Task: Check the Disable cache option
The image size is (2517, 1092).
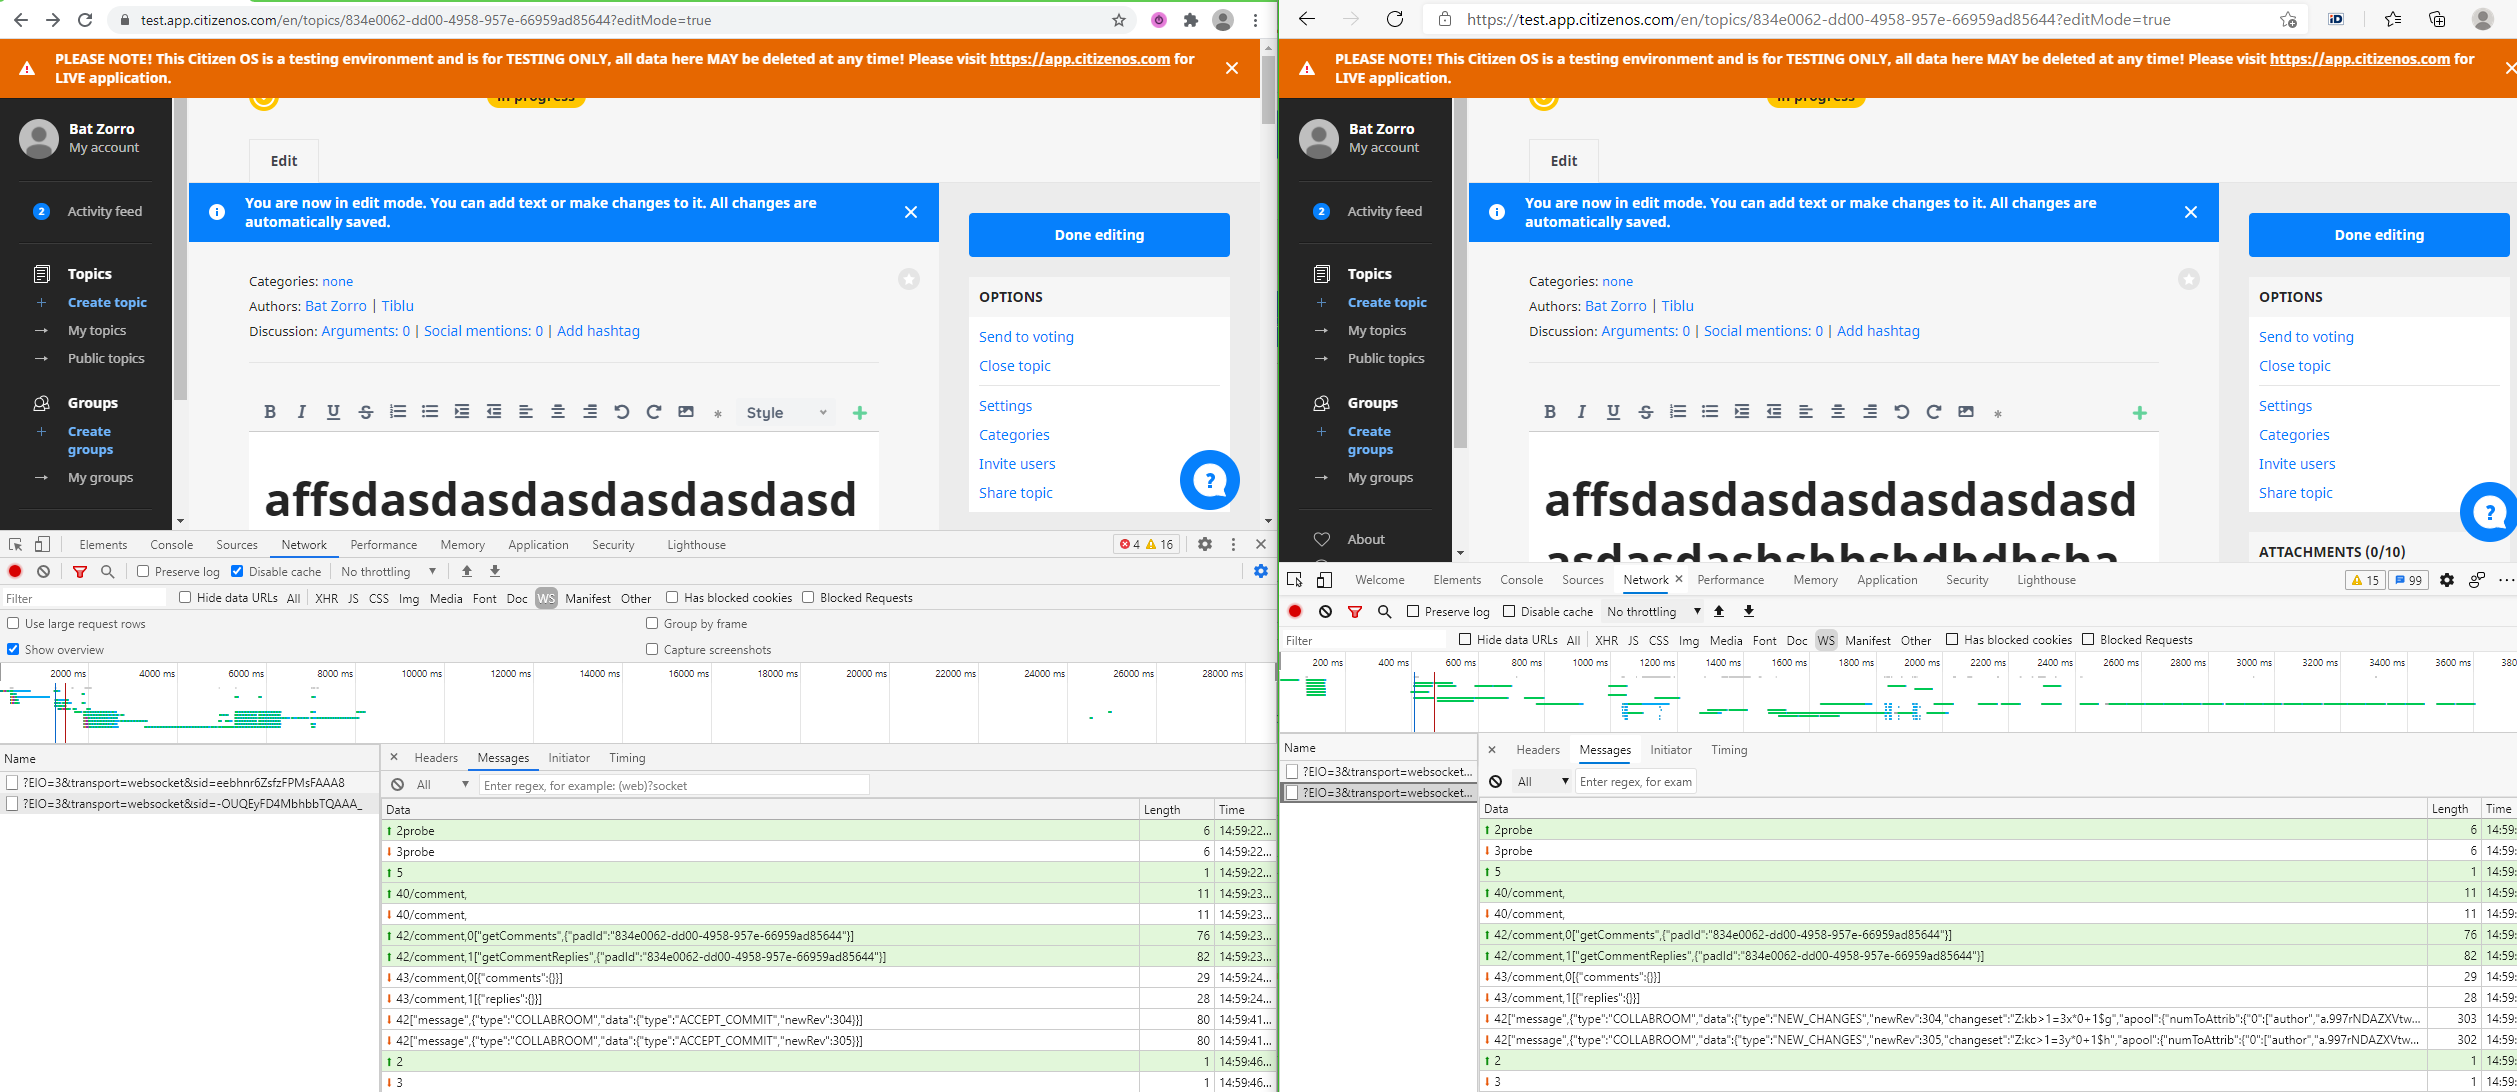Action: click(237, 571)
